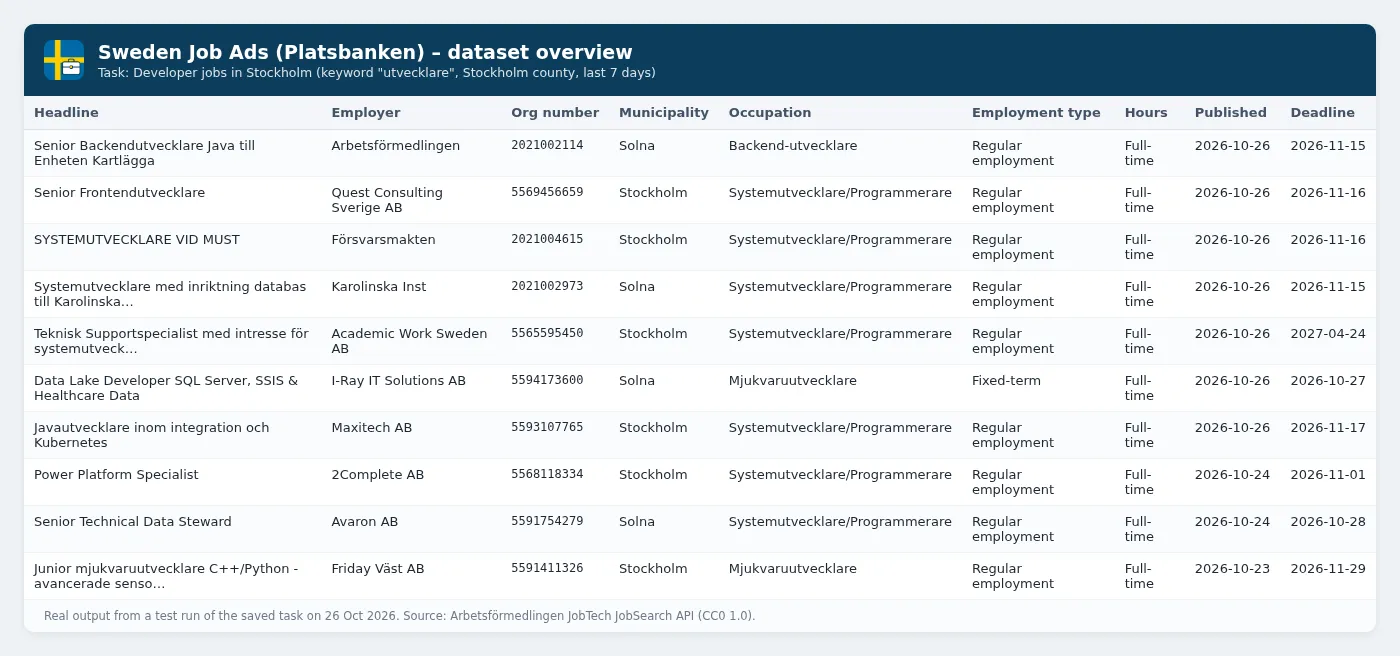Select Javautvecklare inom integration och Kubernetes
The width and height of the screenshot is (1400, 656).
click(x=151, y=435)
